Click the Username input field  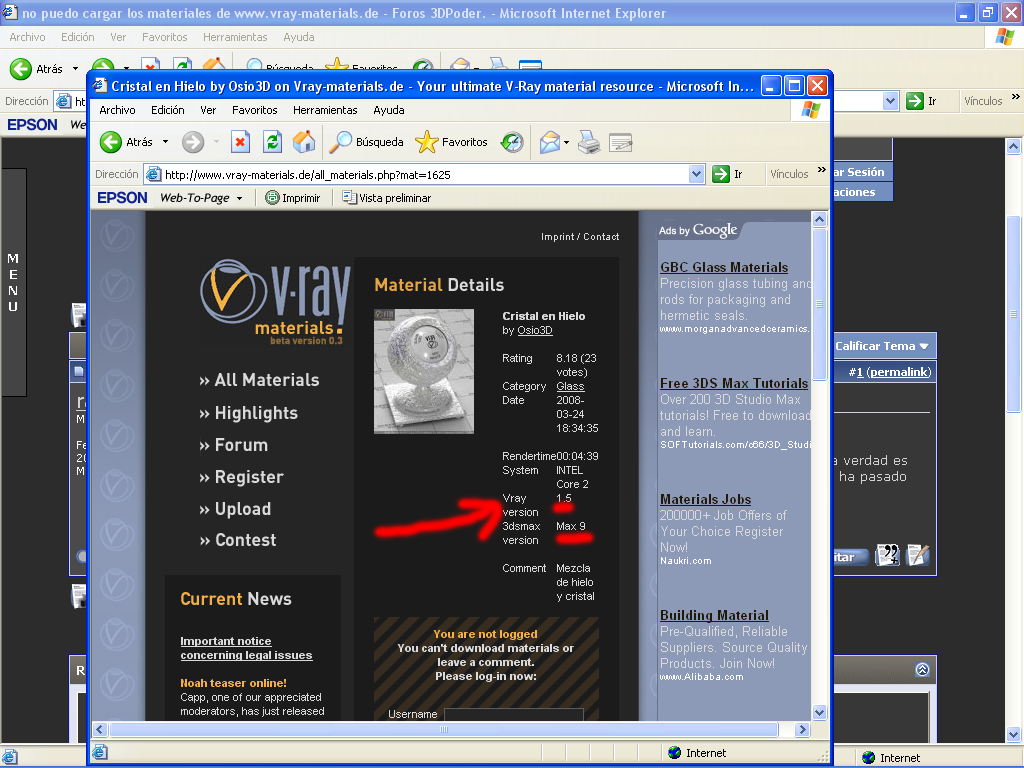coord(513,714)
